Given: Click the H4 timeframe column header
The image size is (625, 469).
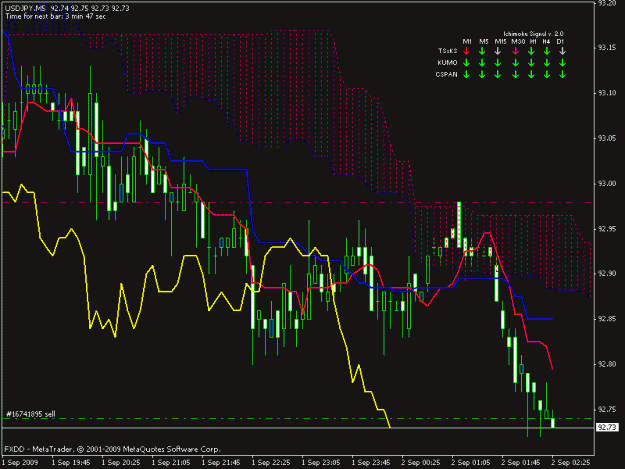Looking at the screenshot, I should pos(546,41).
